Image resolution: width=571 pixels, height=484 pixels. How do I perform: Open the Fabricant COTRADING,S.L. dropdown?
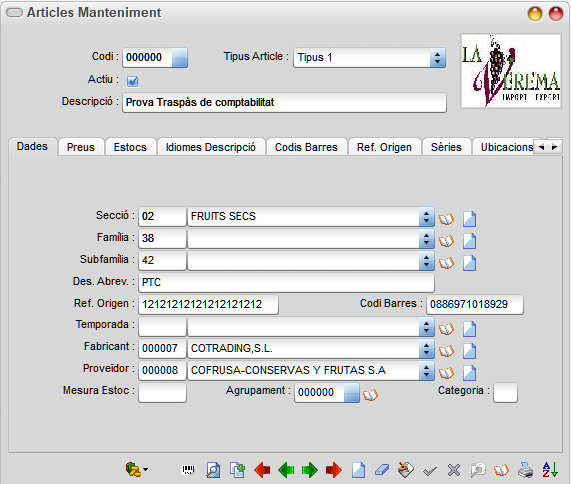[426, 349]
